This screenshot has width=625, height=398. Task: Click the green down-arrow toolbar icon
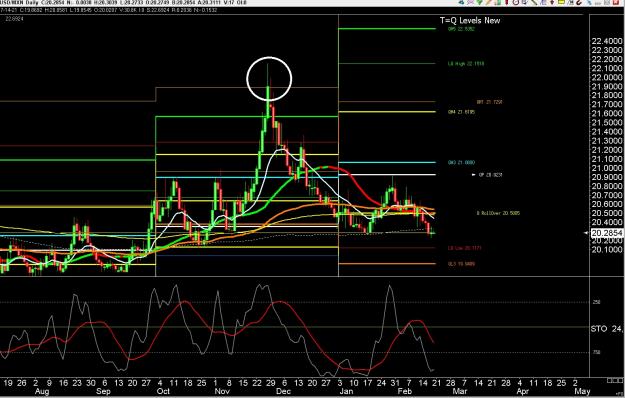point(480,2)
